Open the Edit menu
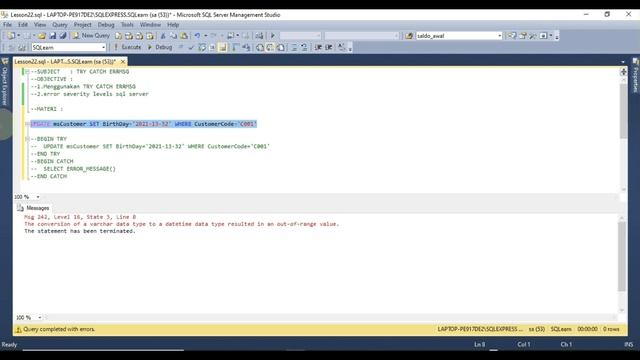 point(23,25)
